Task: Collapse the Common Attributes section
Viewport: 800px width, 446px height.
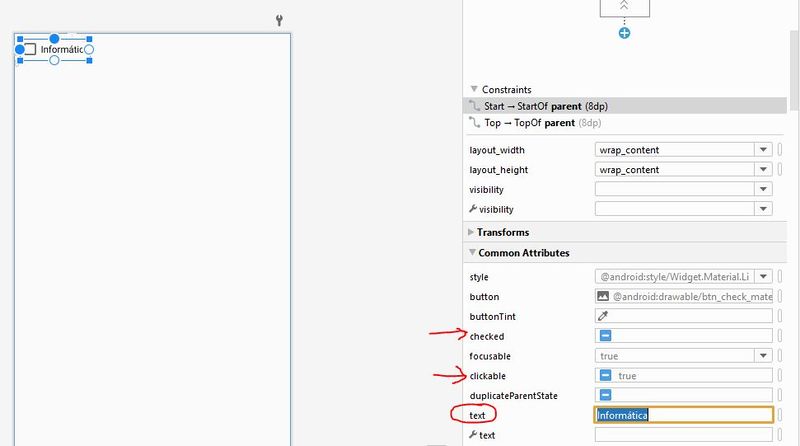Action: [472, 252]
